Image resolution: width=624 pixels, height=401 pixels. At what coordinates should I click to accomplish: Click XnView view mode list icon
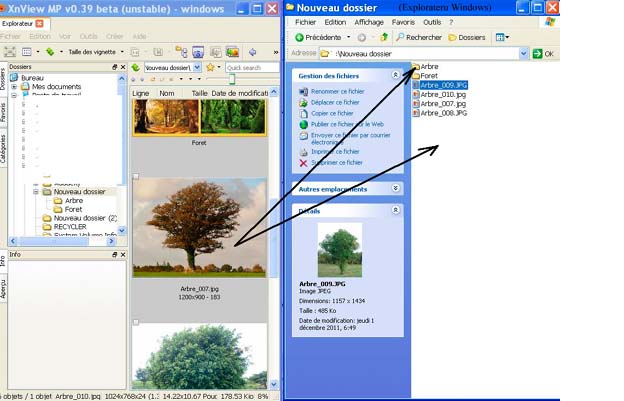tap(27, 52)
